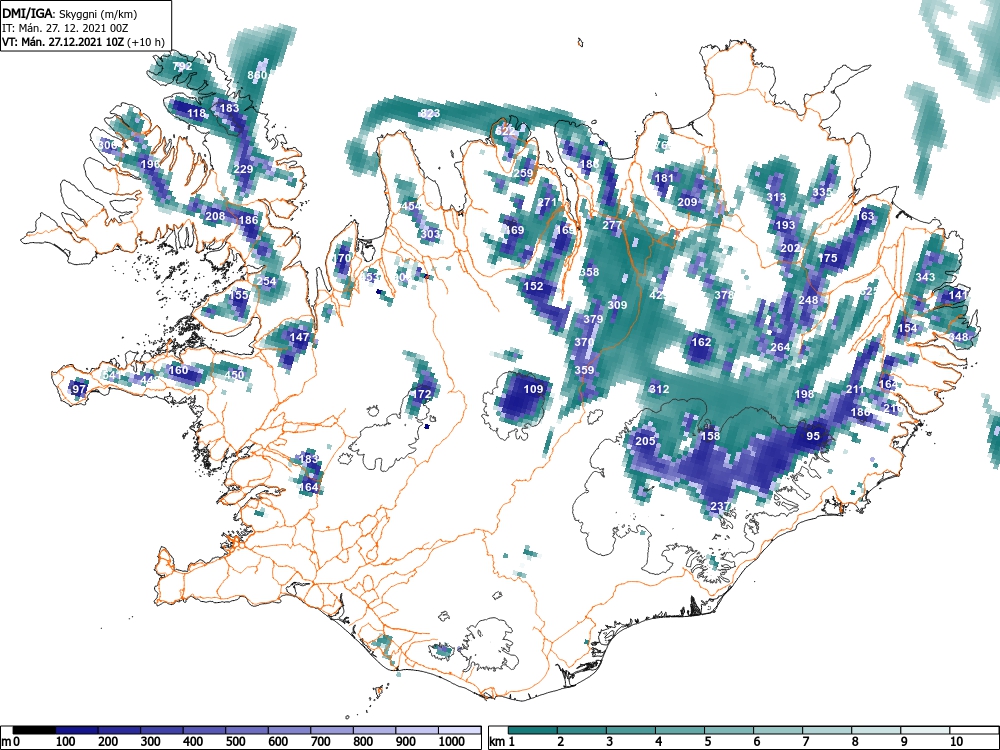1000x750 pixels.
Task: Click the visibility value 343
Action: 925,276
